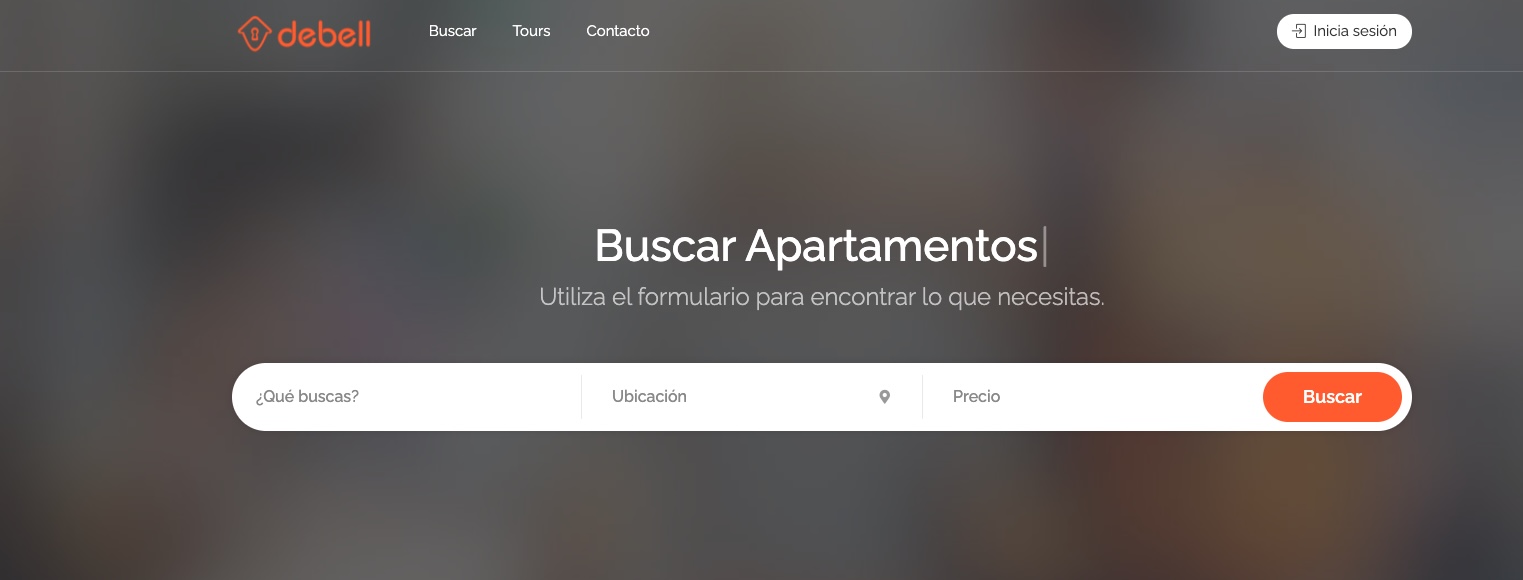Click the subtitle Utiliza el formulario text
Image resolution: width=1523 pixels, height=580 pixels.
(x=822, y=297)
